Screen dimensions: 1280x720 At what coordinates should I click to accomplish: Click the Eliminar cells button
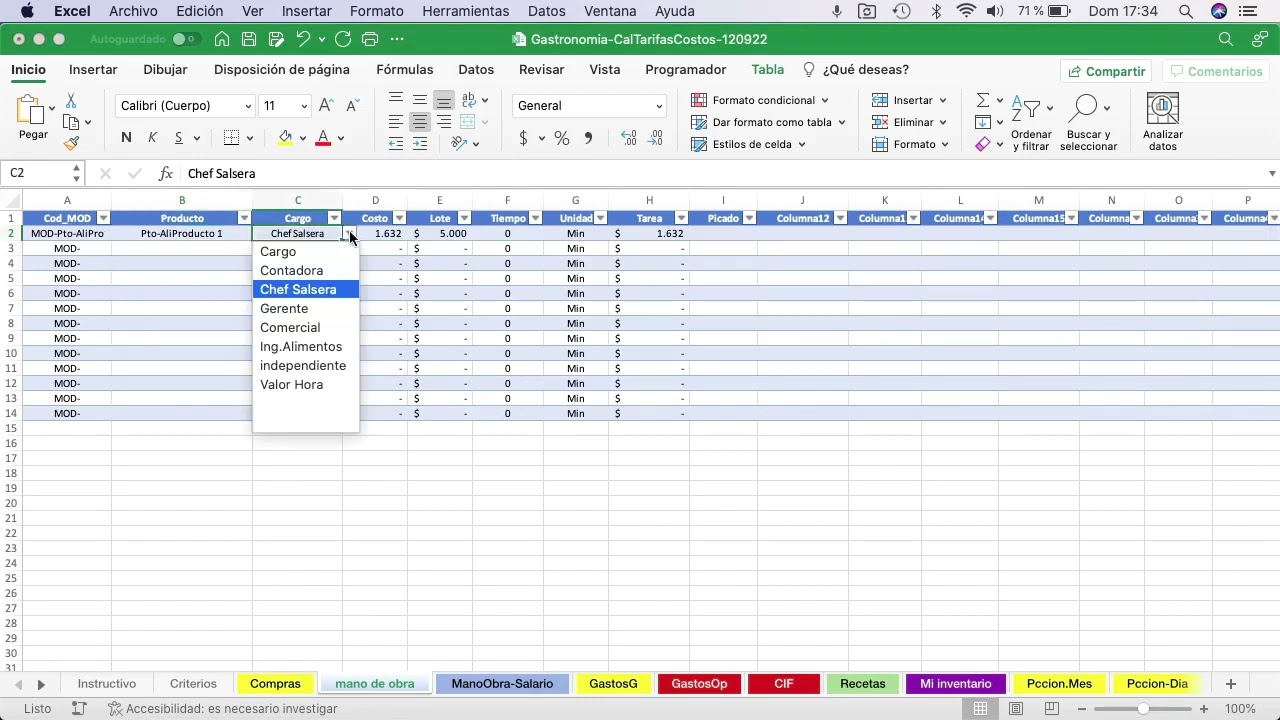coord(909,122)
